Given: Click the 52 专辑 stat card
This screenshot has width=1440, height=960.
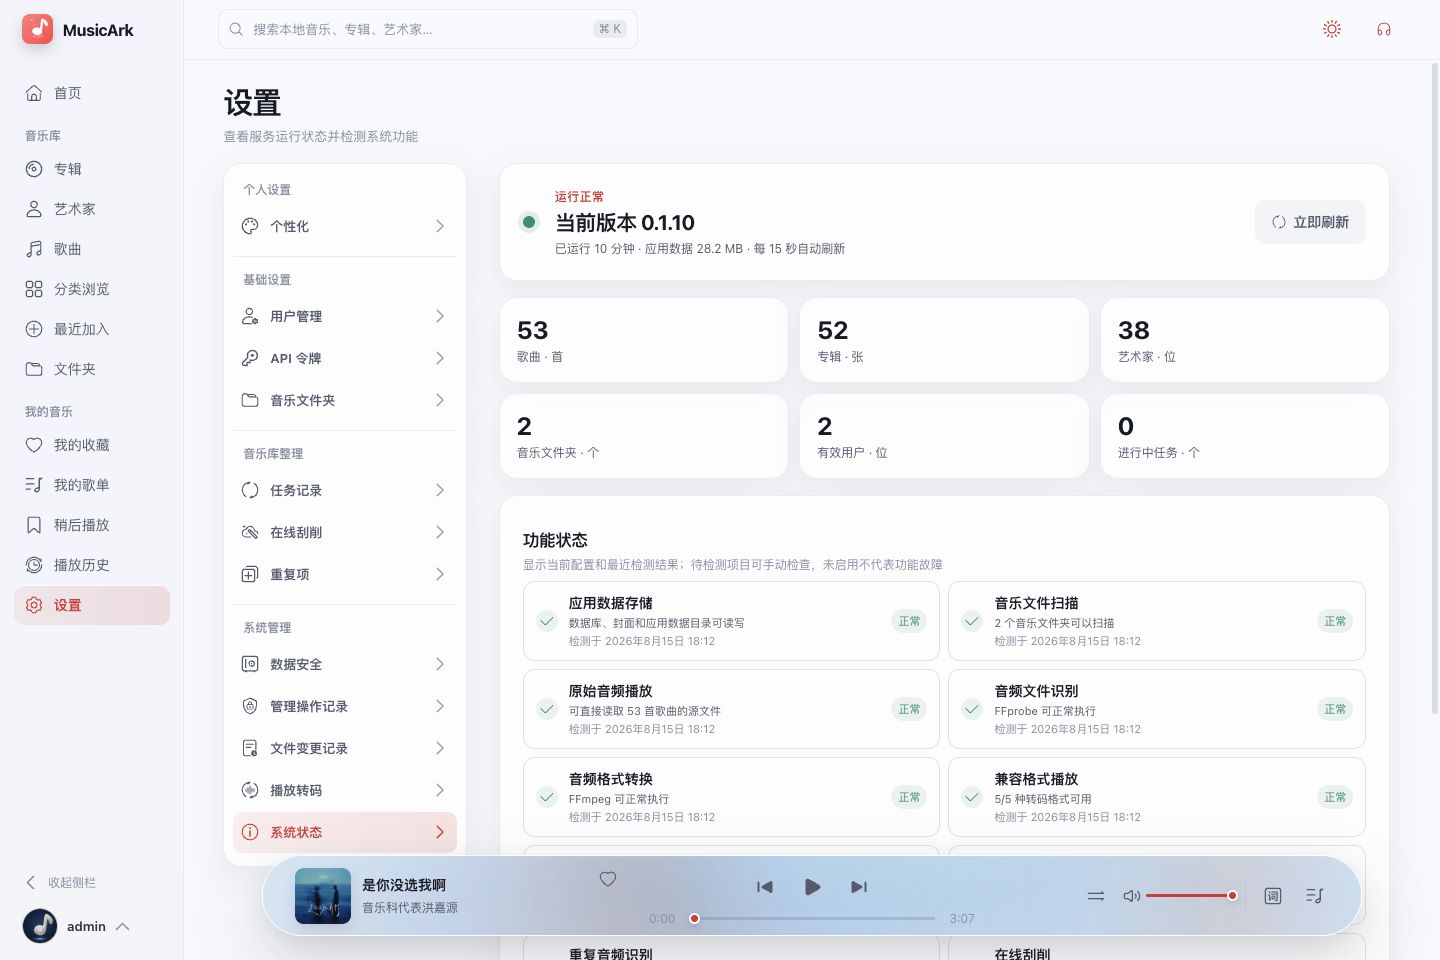Looking at the screenshot, I should pyautogui.click(x=944, y=340).
